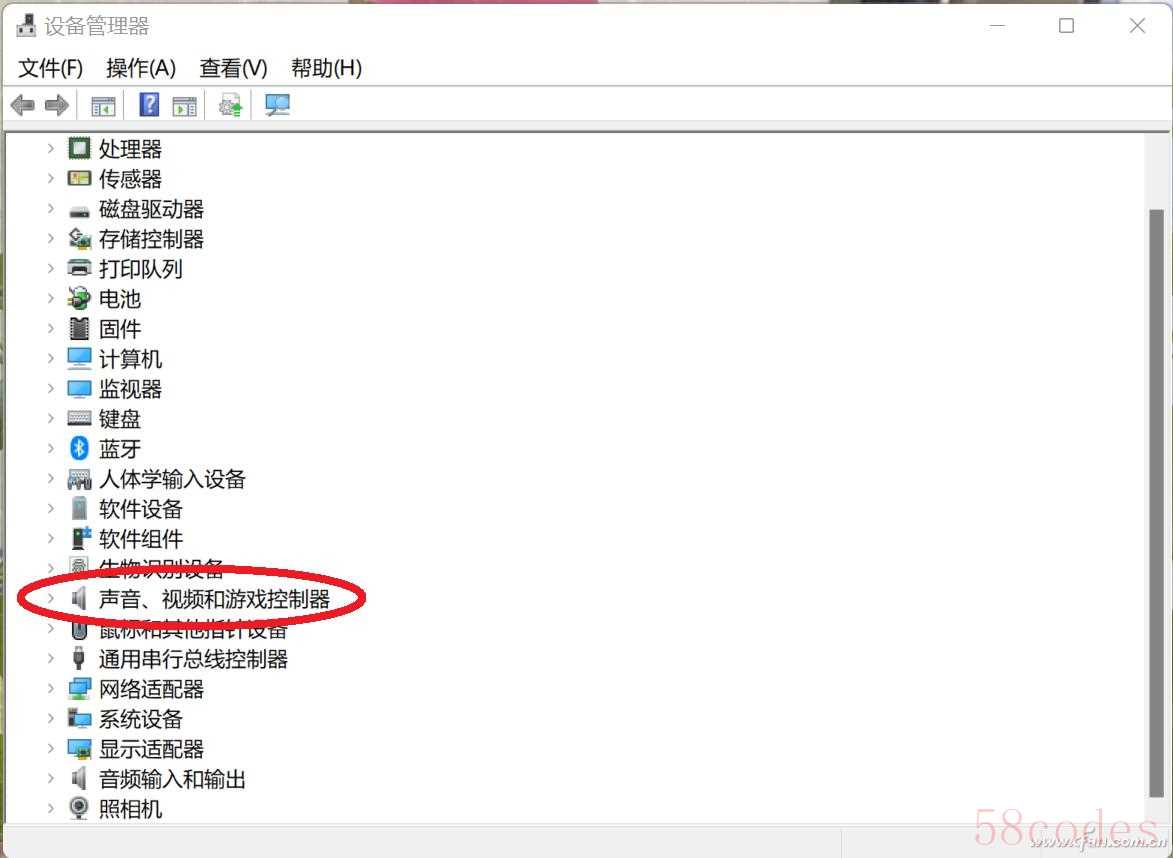Select the 监视器 monitor icon

[x=79, y=388]
